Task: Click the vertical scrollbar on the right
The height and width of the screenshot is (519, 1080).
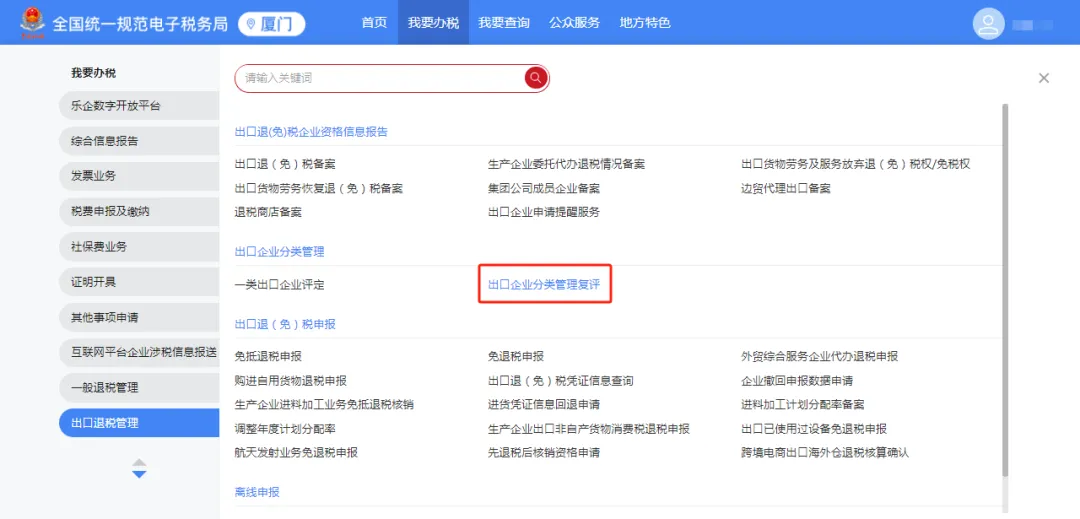Action: 1005,300
